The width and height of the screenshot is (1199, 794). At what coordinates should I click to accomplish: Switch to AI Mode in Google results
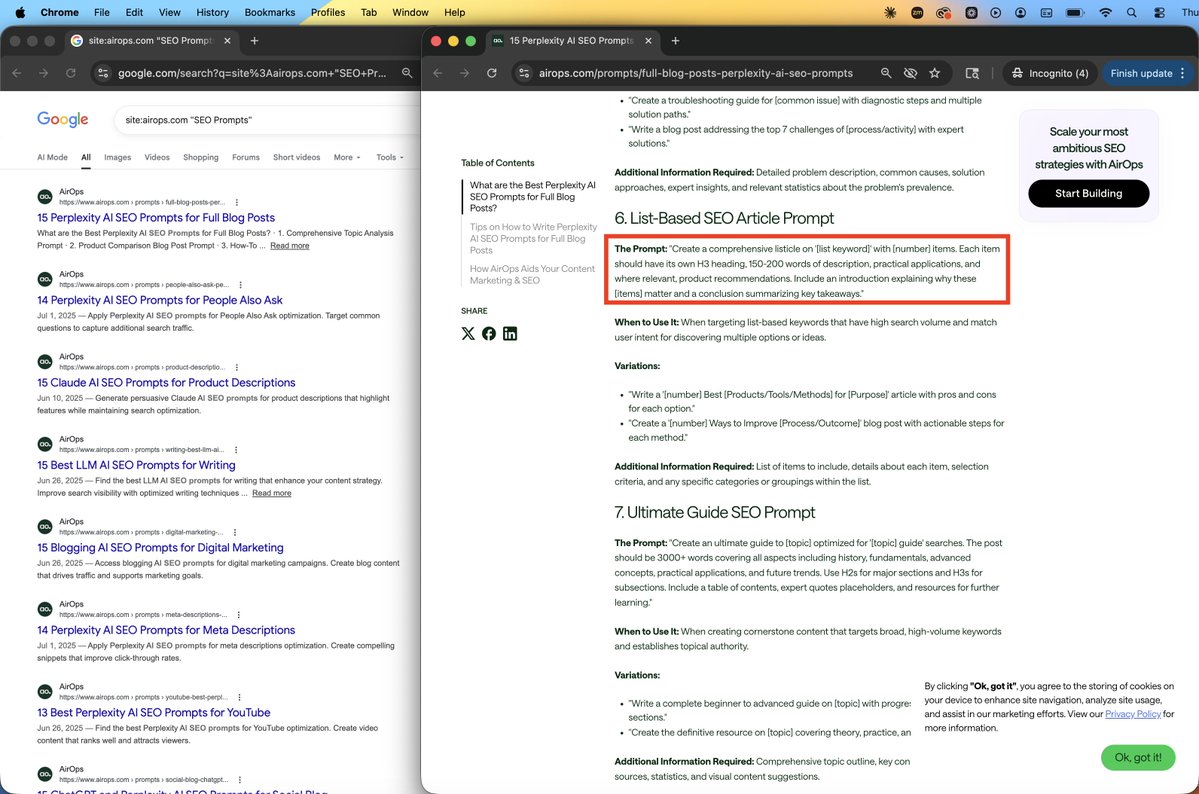[x=52, y=158]
